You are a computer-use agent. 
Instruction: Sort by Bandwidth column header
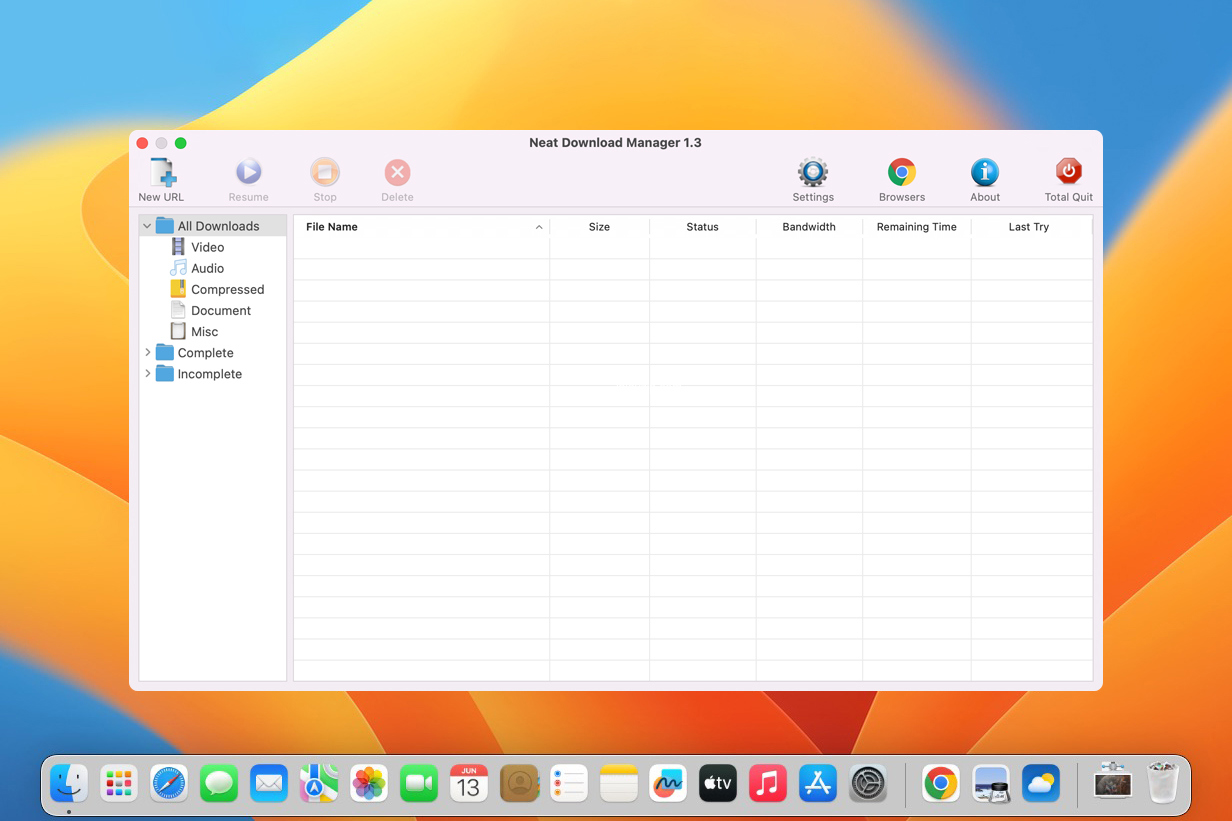(x=809, y=227)
